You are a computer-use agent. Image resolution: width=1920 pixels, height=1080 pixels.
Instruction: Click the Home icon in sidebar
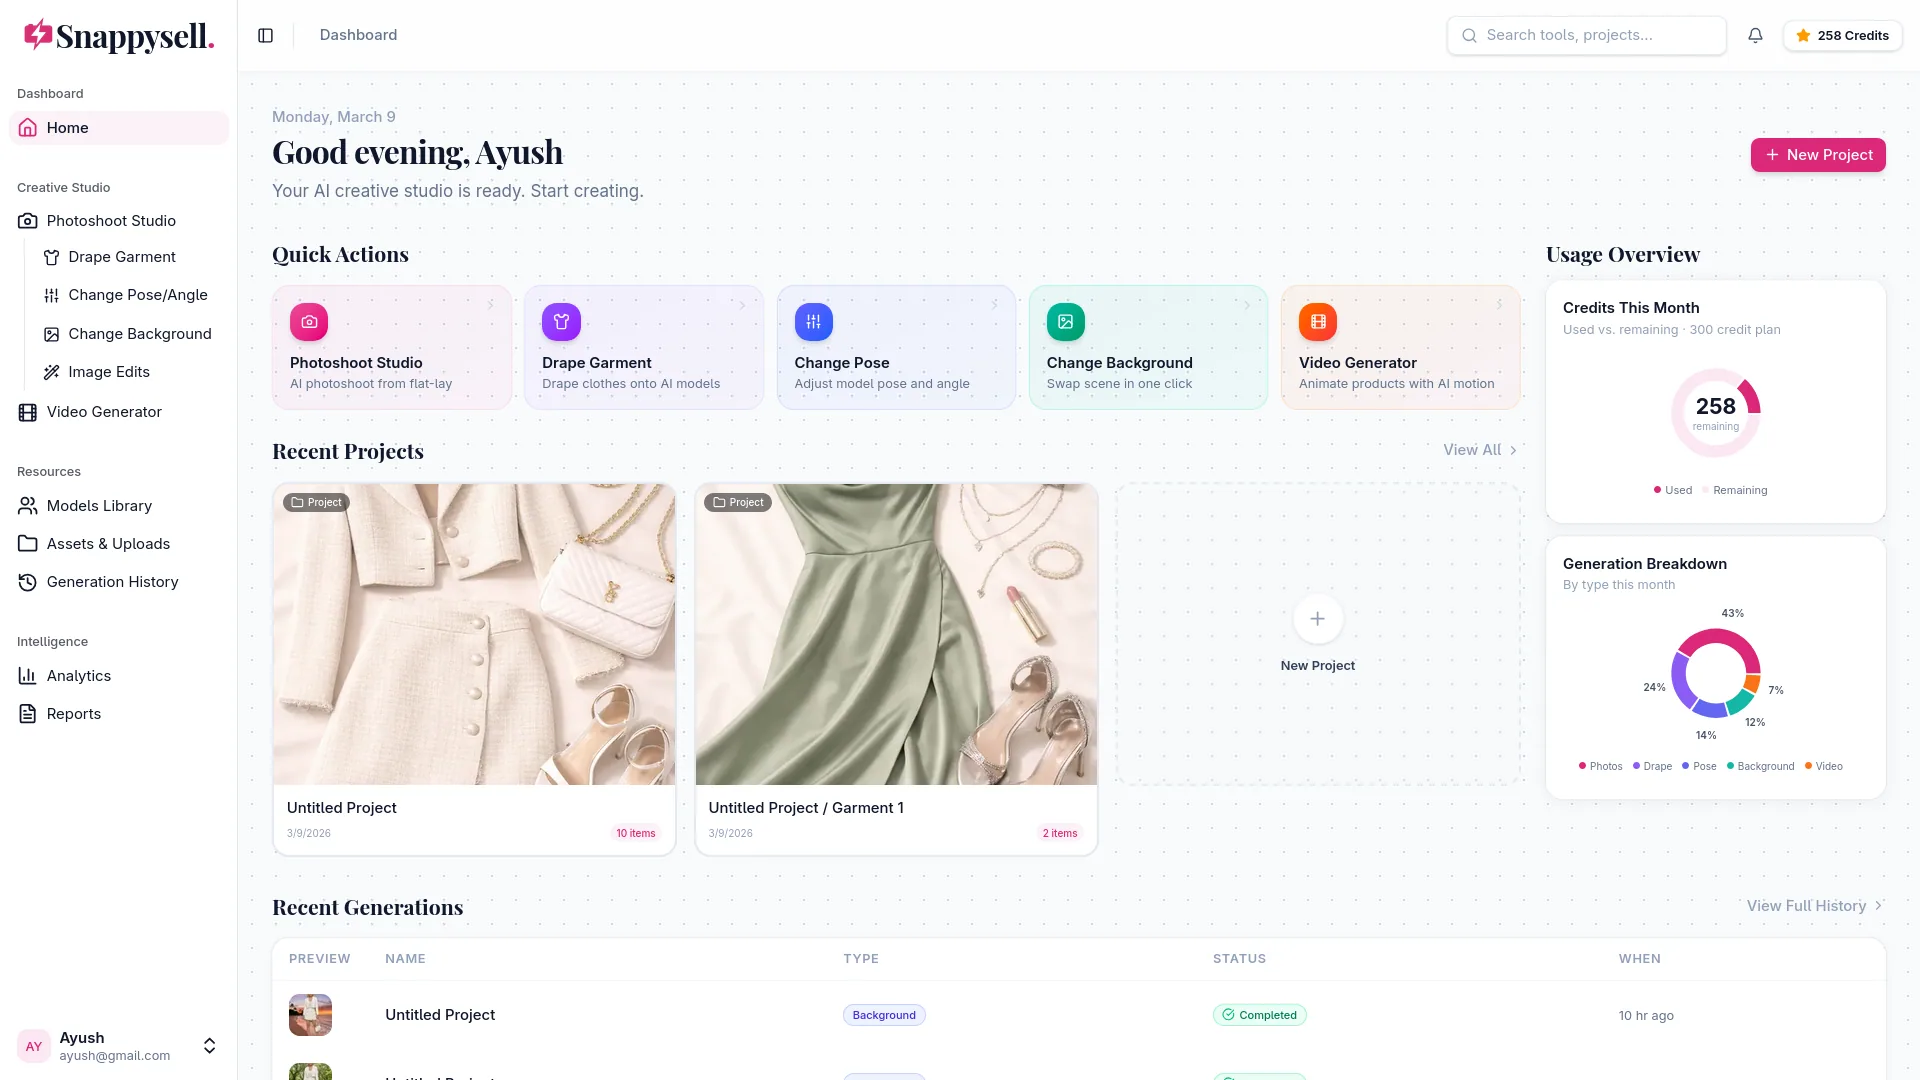coord(28,128)
